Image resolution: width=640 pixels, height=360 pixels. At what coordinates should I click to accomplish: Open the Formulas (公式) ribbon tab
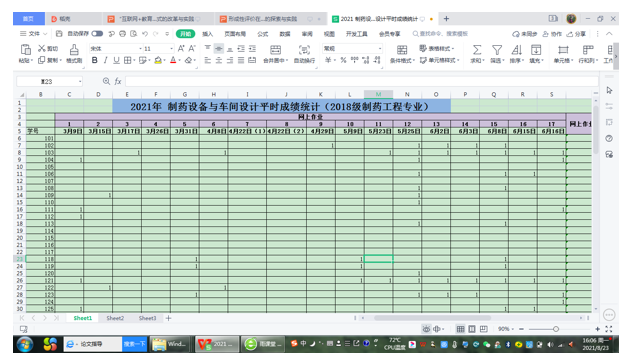[x=262, y=34]
